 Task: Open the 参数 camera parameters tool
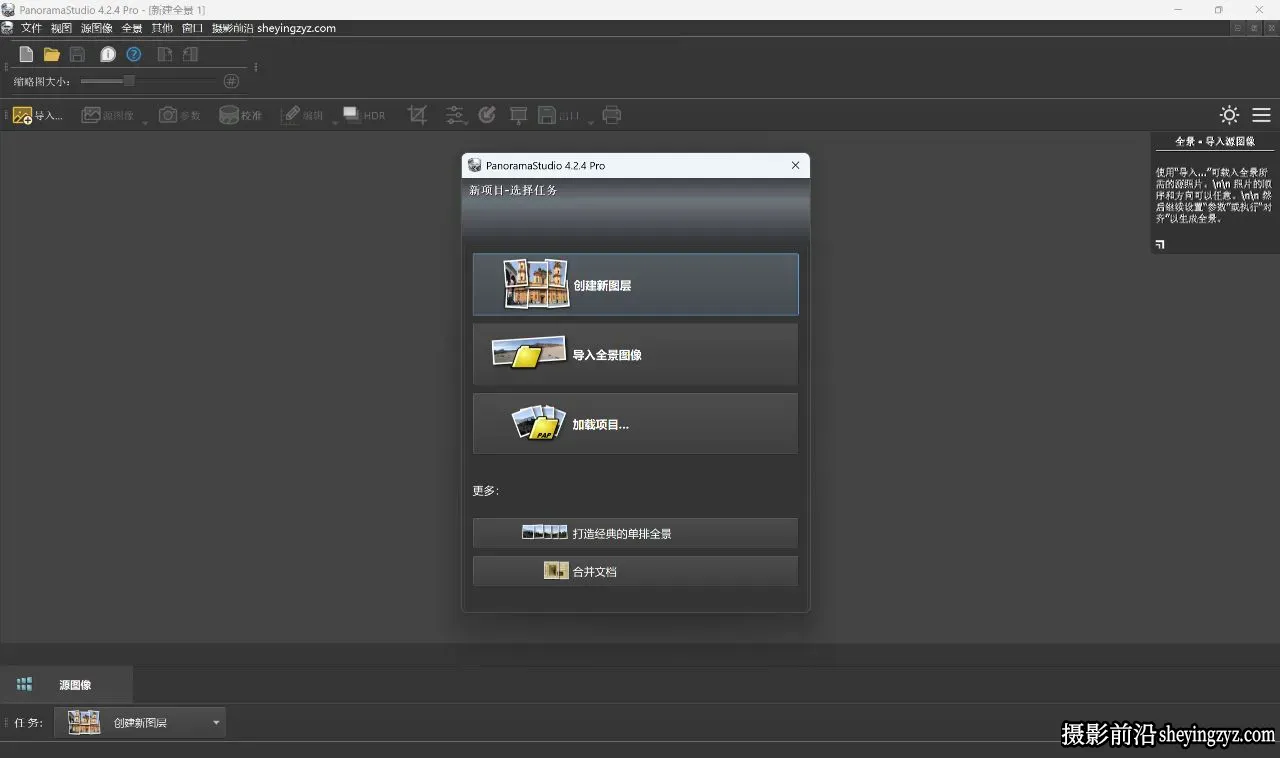pos(180,115)
